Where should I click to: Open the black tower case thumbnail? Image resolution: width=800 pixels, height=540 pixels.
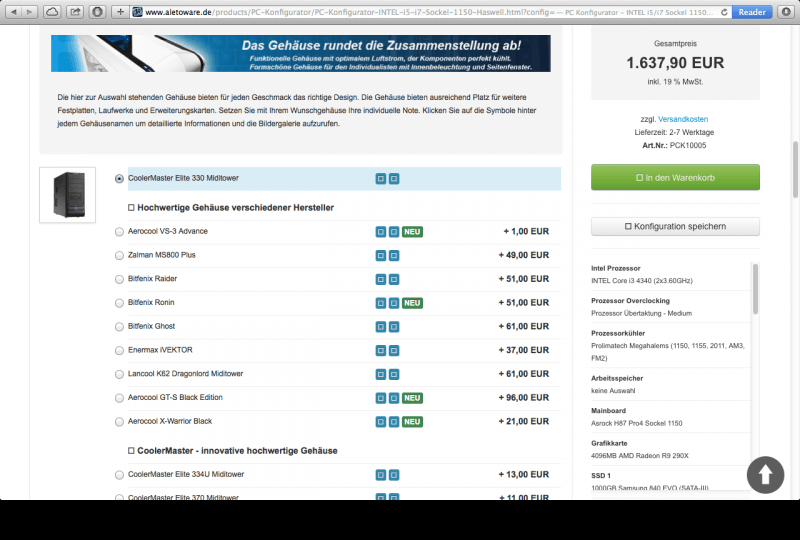68,195
